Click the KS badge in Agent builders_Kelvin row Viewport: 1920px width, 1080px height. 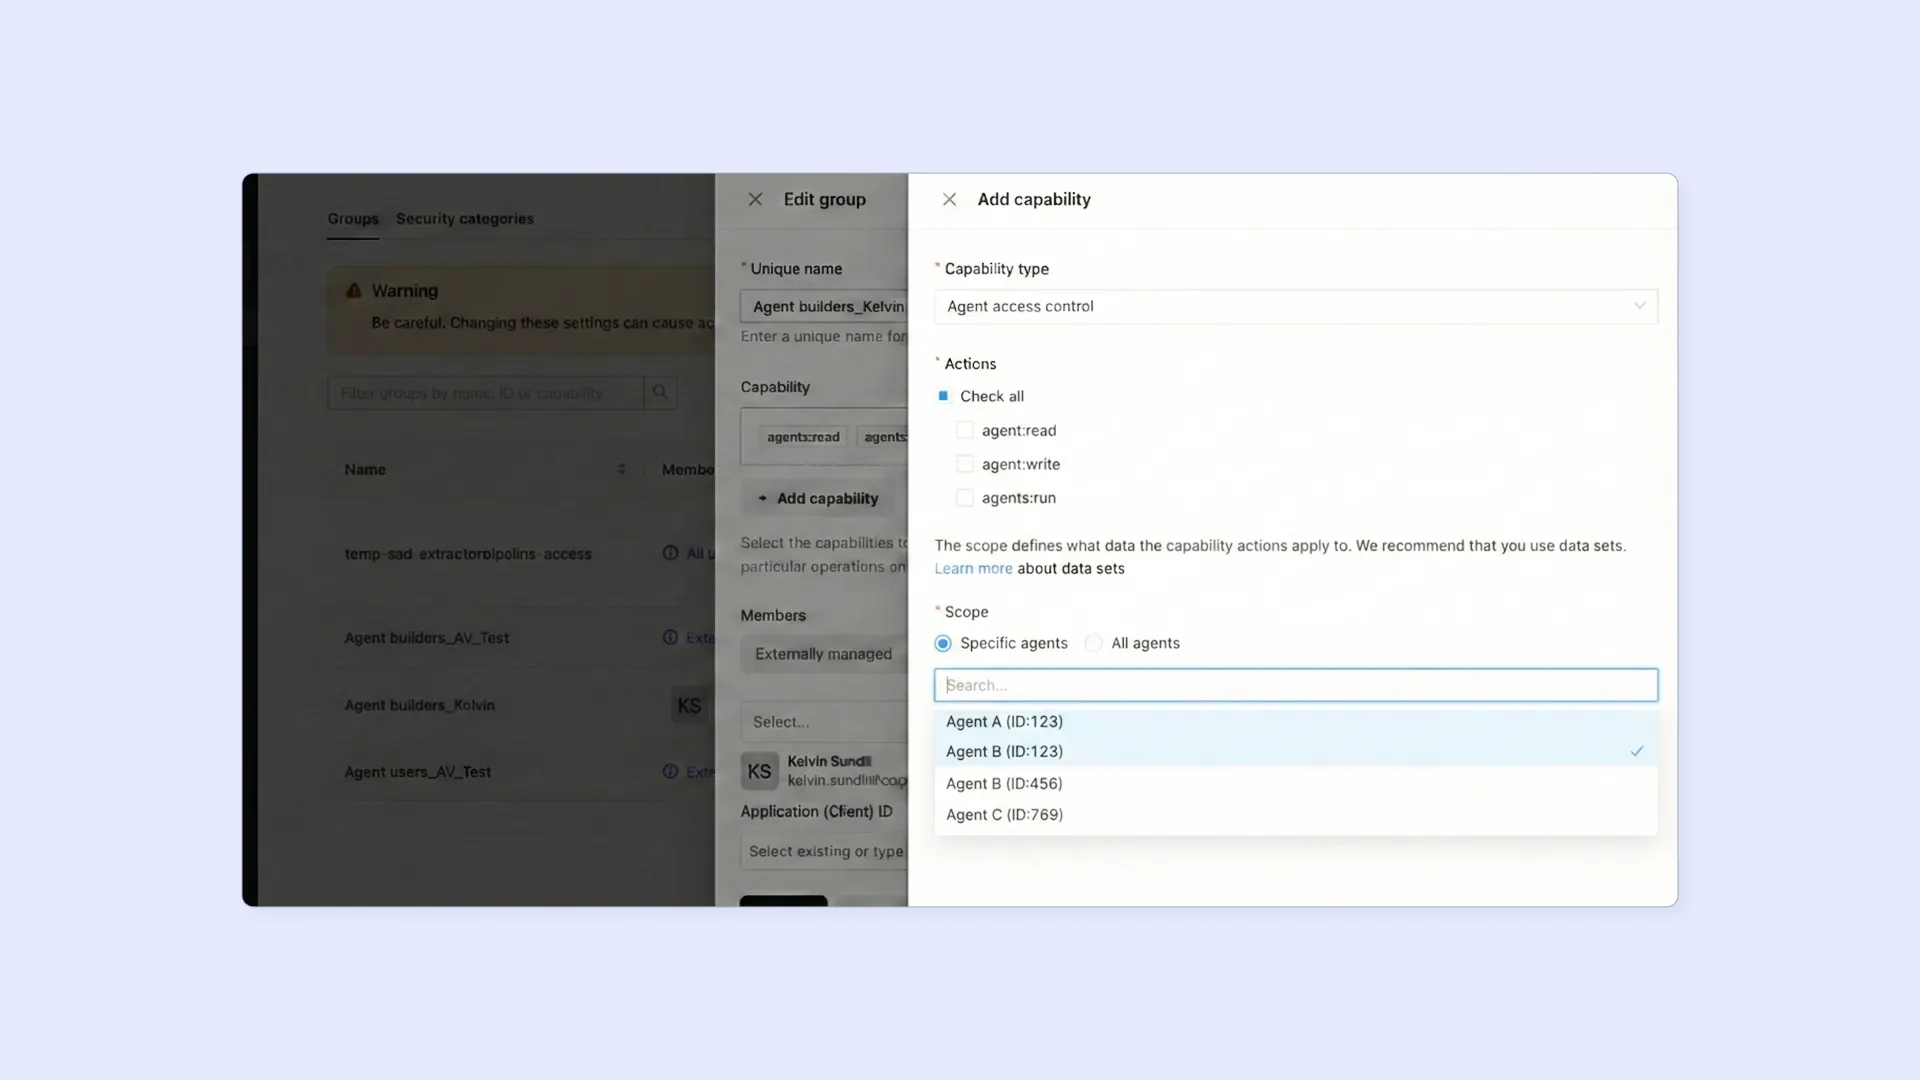coord(689,705)
